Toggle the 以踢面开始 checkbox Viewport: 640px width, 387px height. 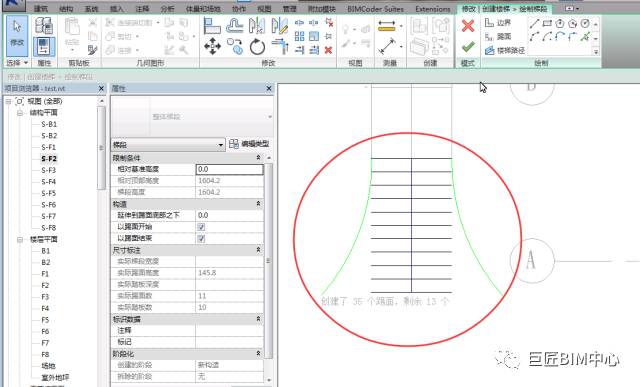201,227
